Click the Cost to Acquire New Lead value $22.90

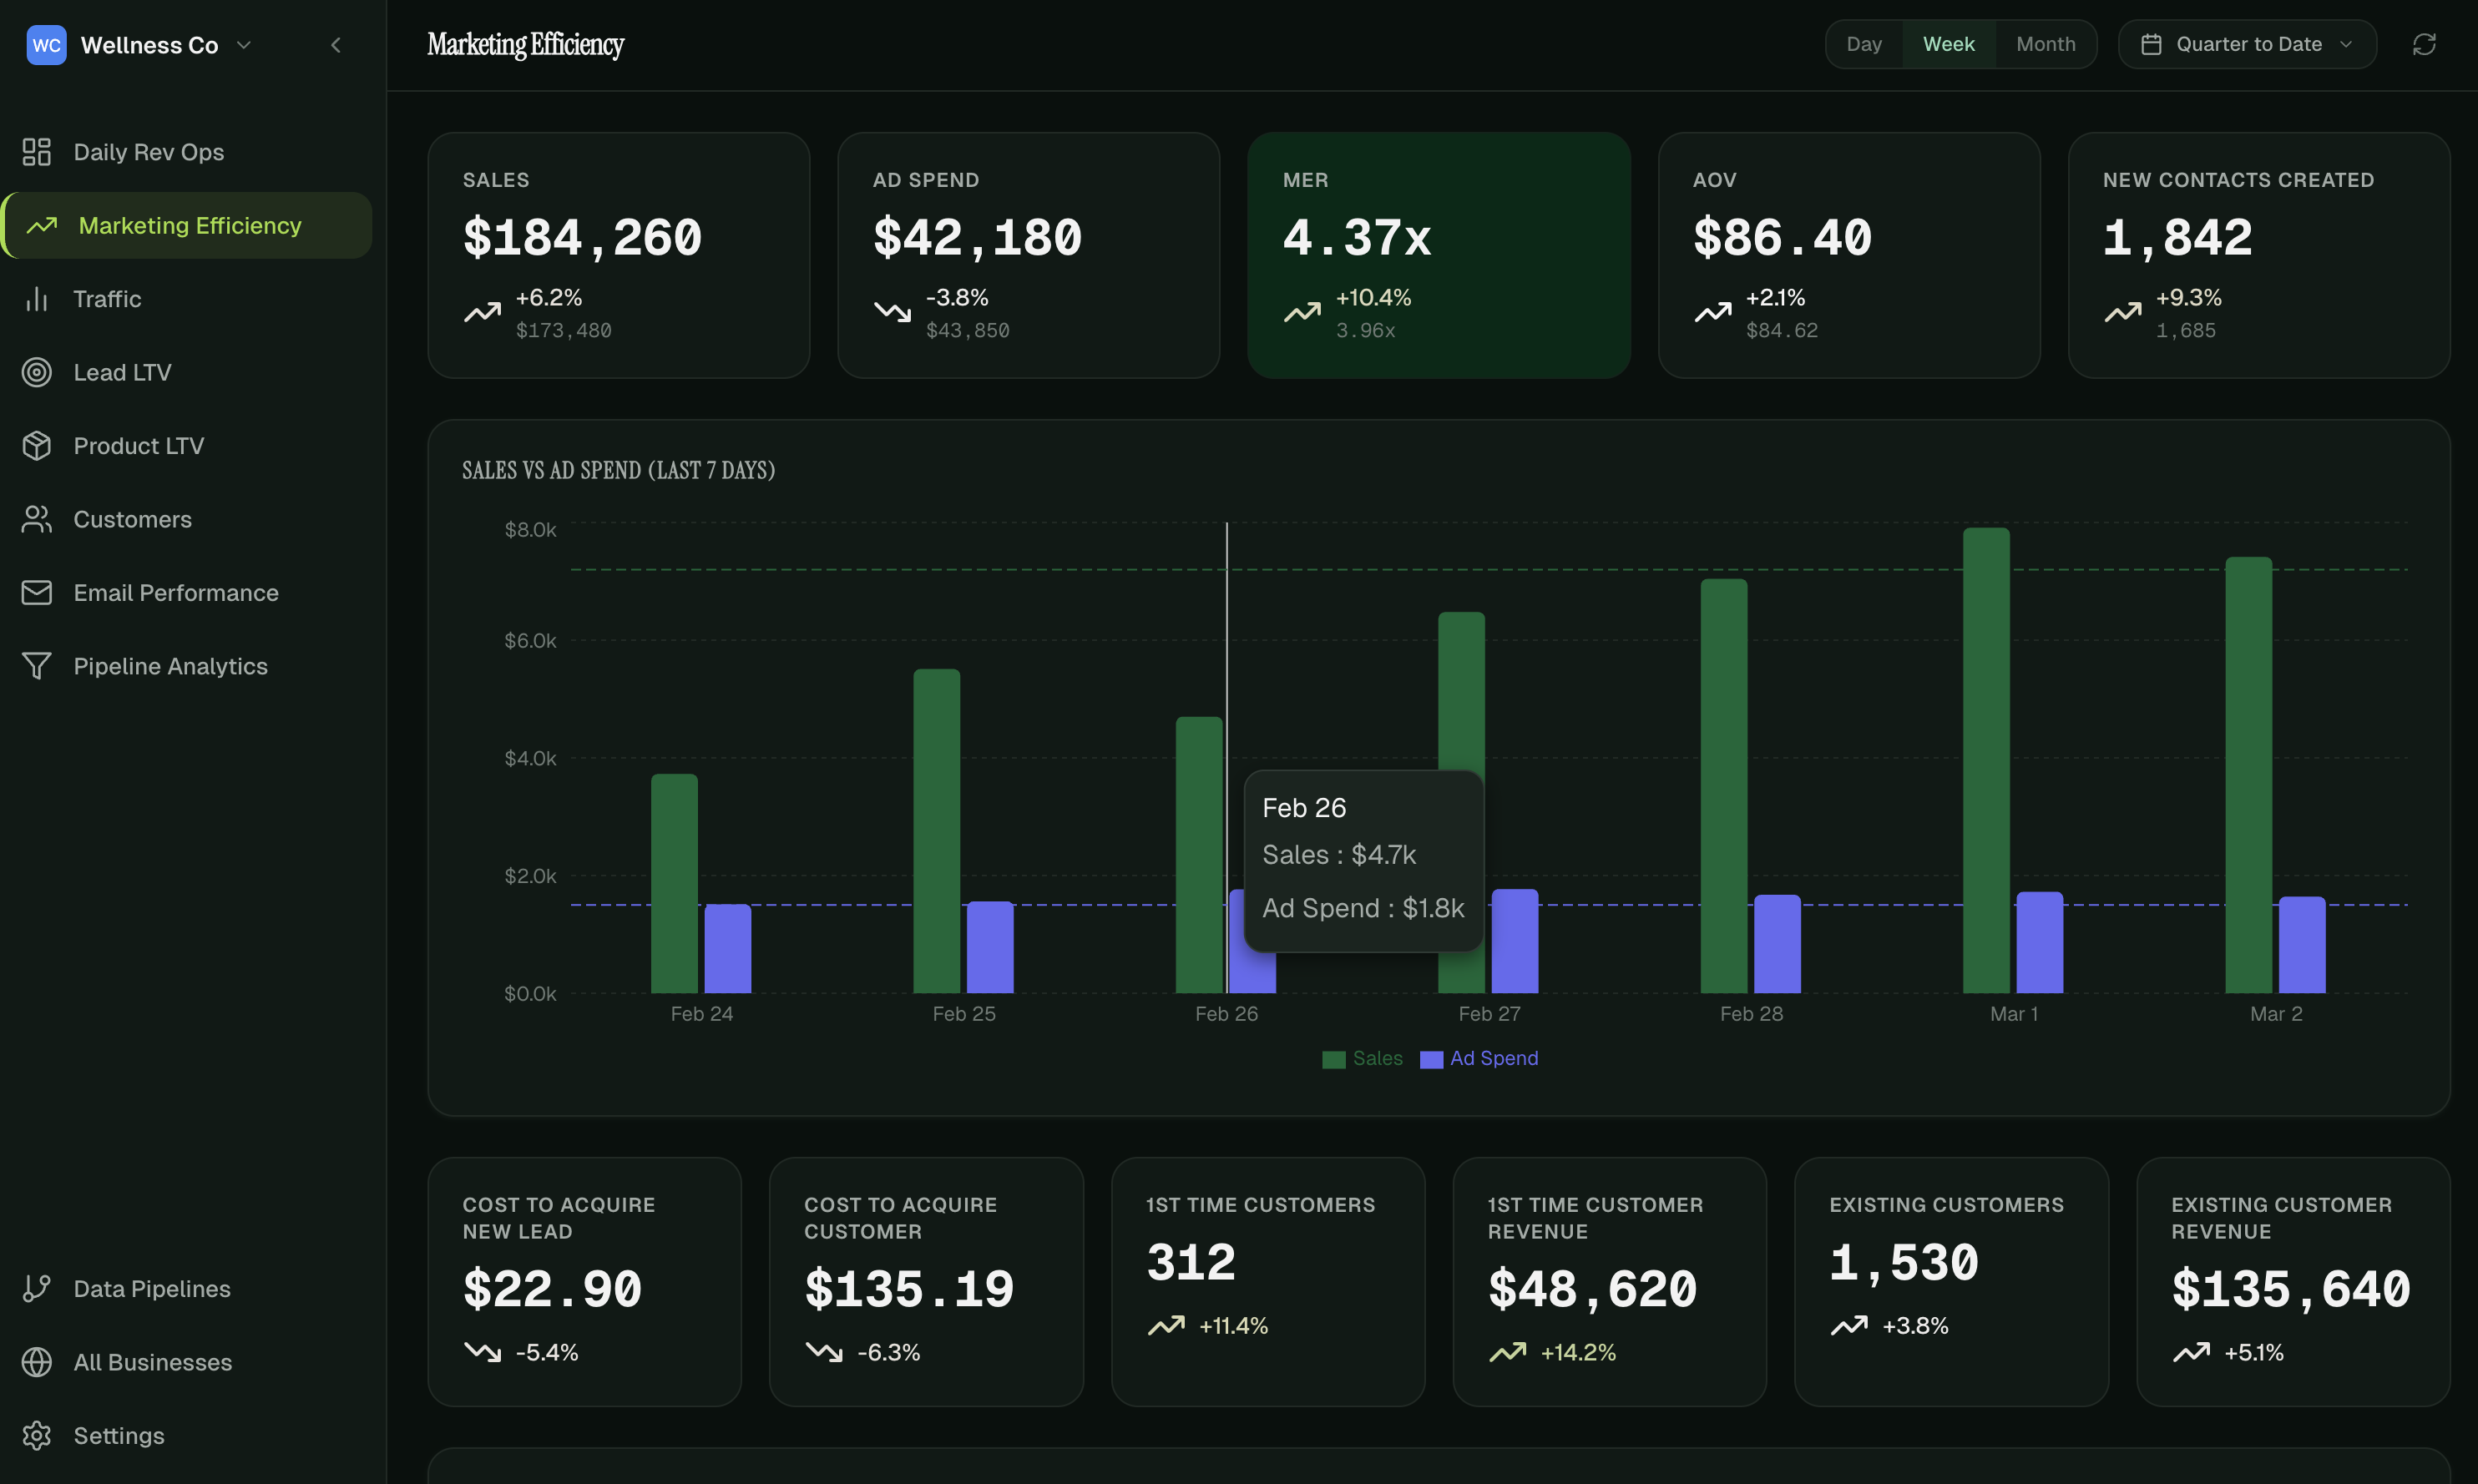(552, 1289)
